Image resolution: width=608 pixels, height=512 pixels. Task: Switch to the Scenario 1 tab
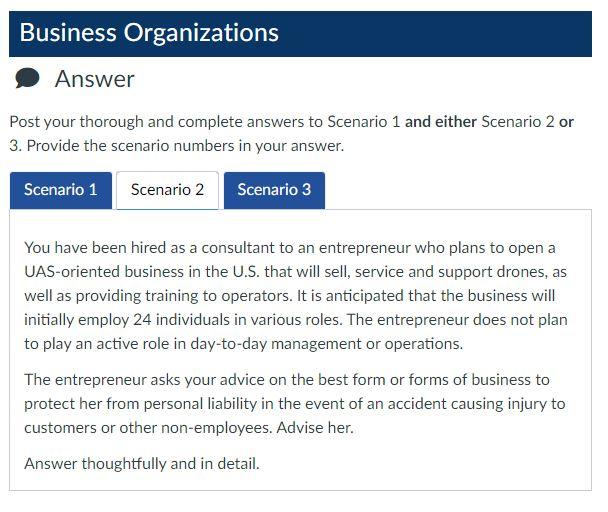click(61, 189)
